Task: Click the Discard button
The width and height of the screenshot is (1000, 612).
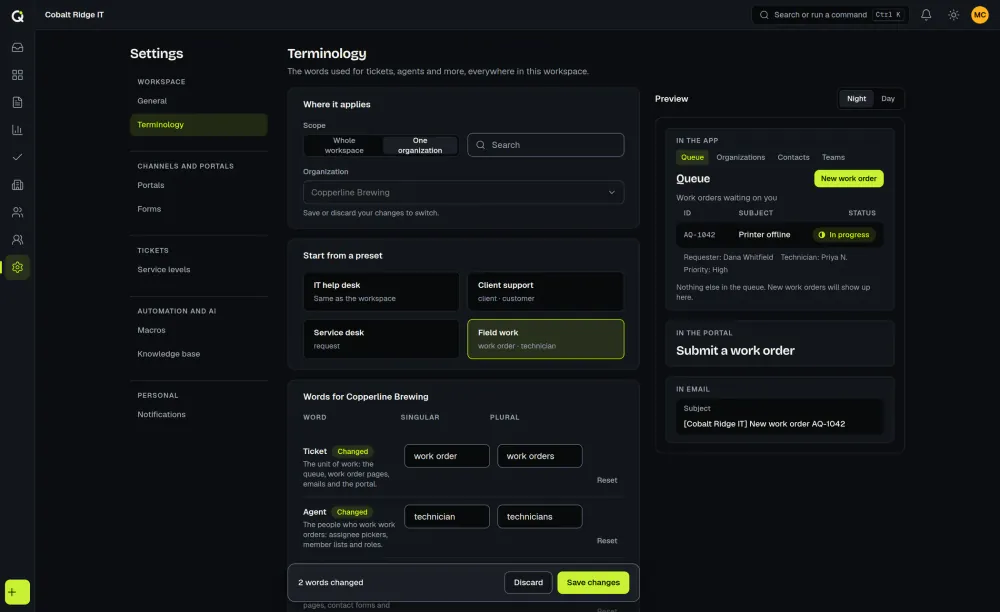Action: pos(528,583)
